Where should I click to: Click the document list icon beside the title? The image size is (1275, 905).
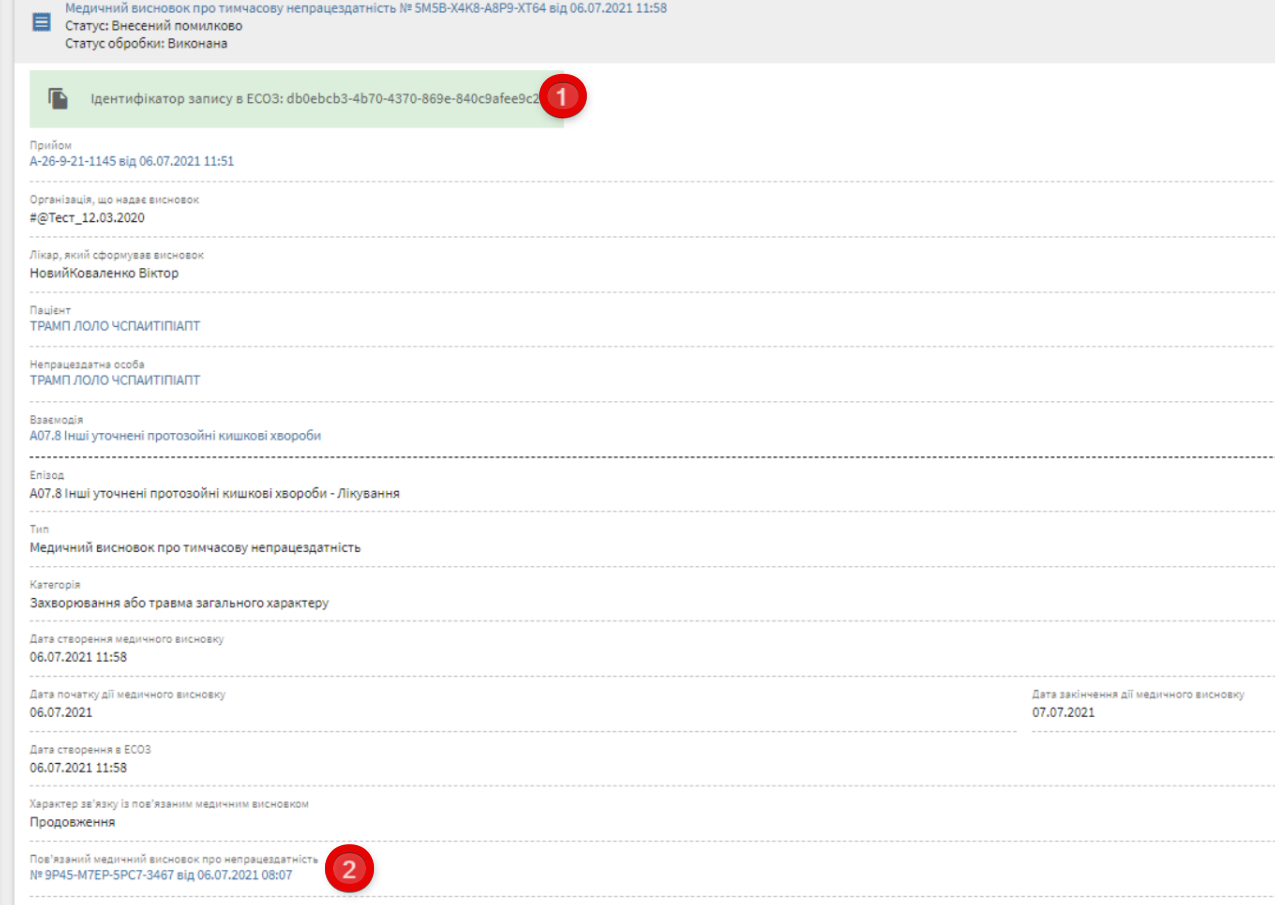pyautogui.click(x=42, y=22)
